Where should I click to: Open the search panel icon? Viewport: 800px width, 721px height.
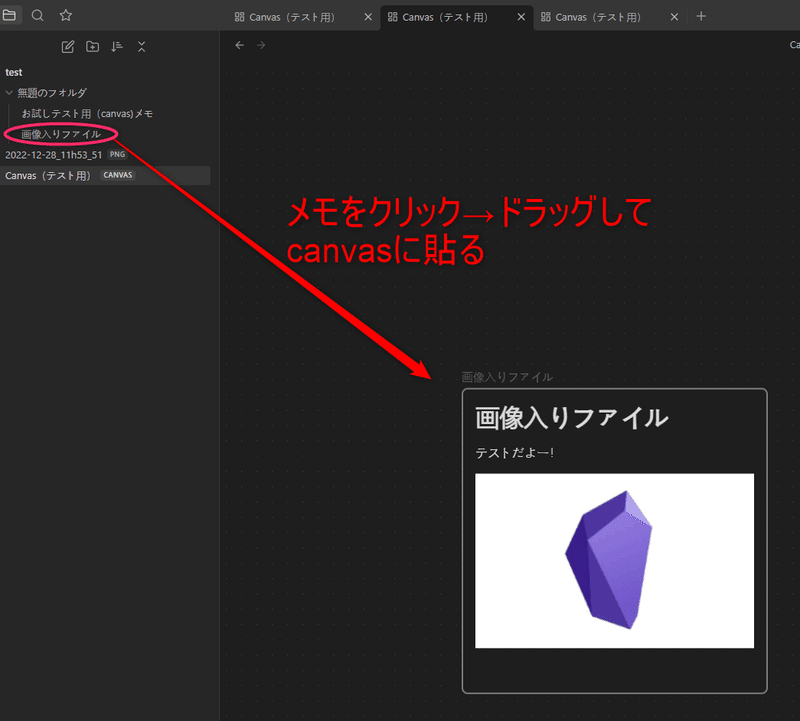tap(37, 15)
